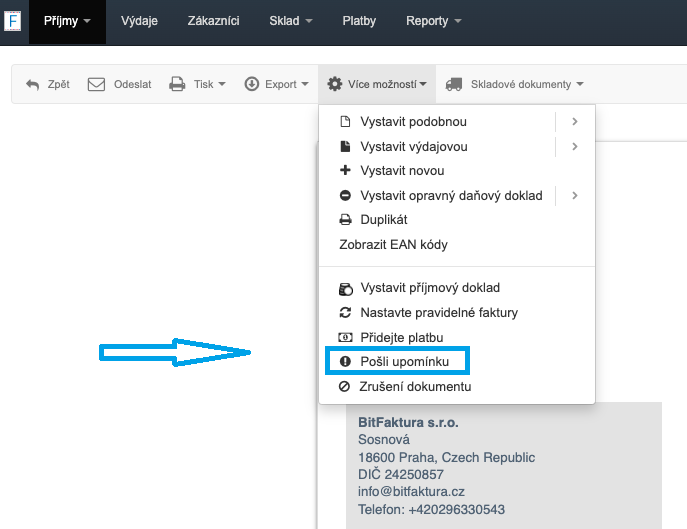The height and width of the screenshot is (529, 687).
Task: Click the Tisk printer icon
Action: tap(177, 84)
